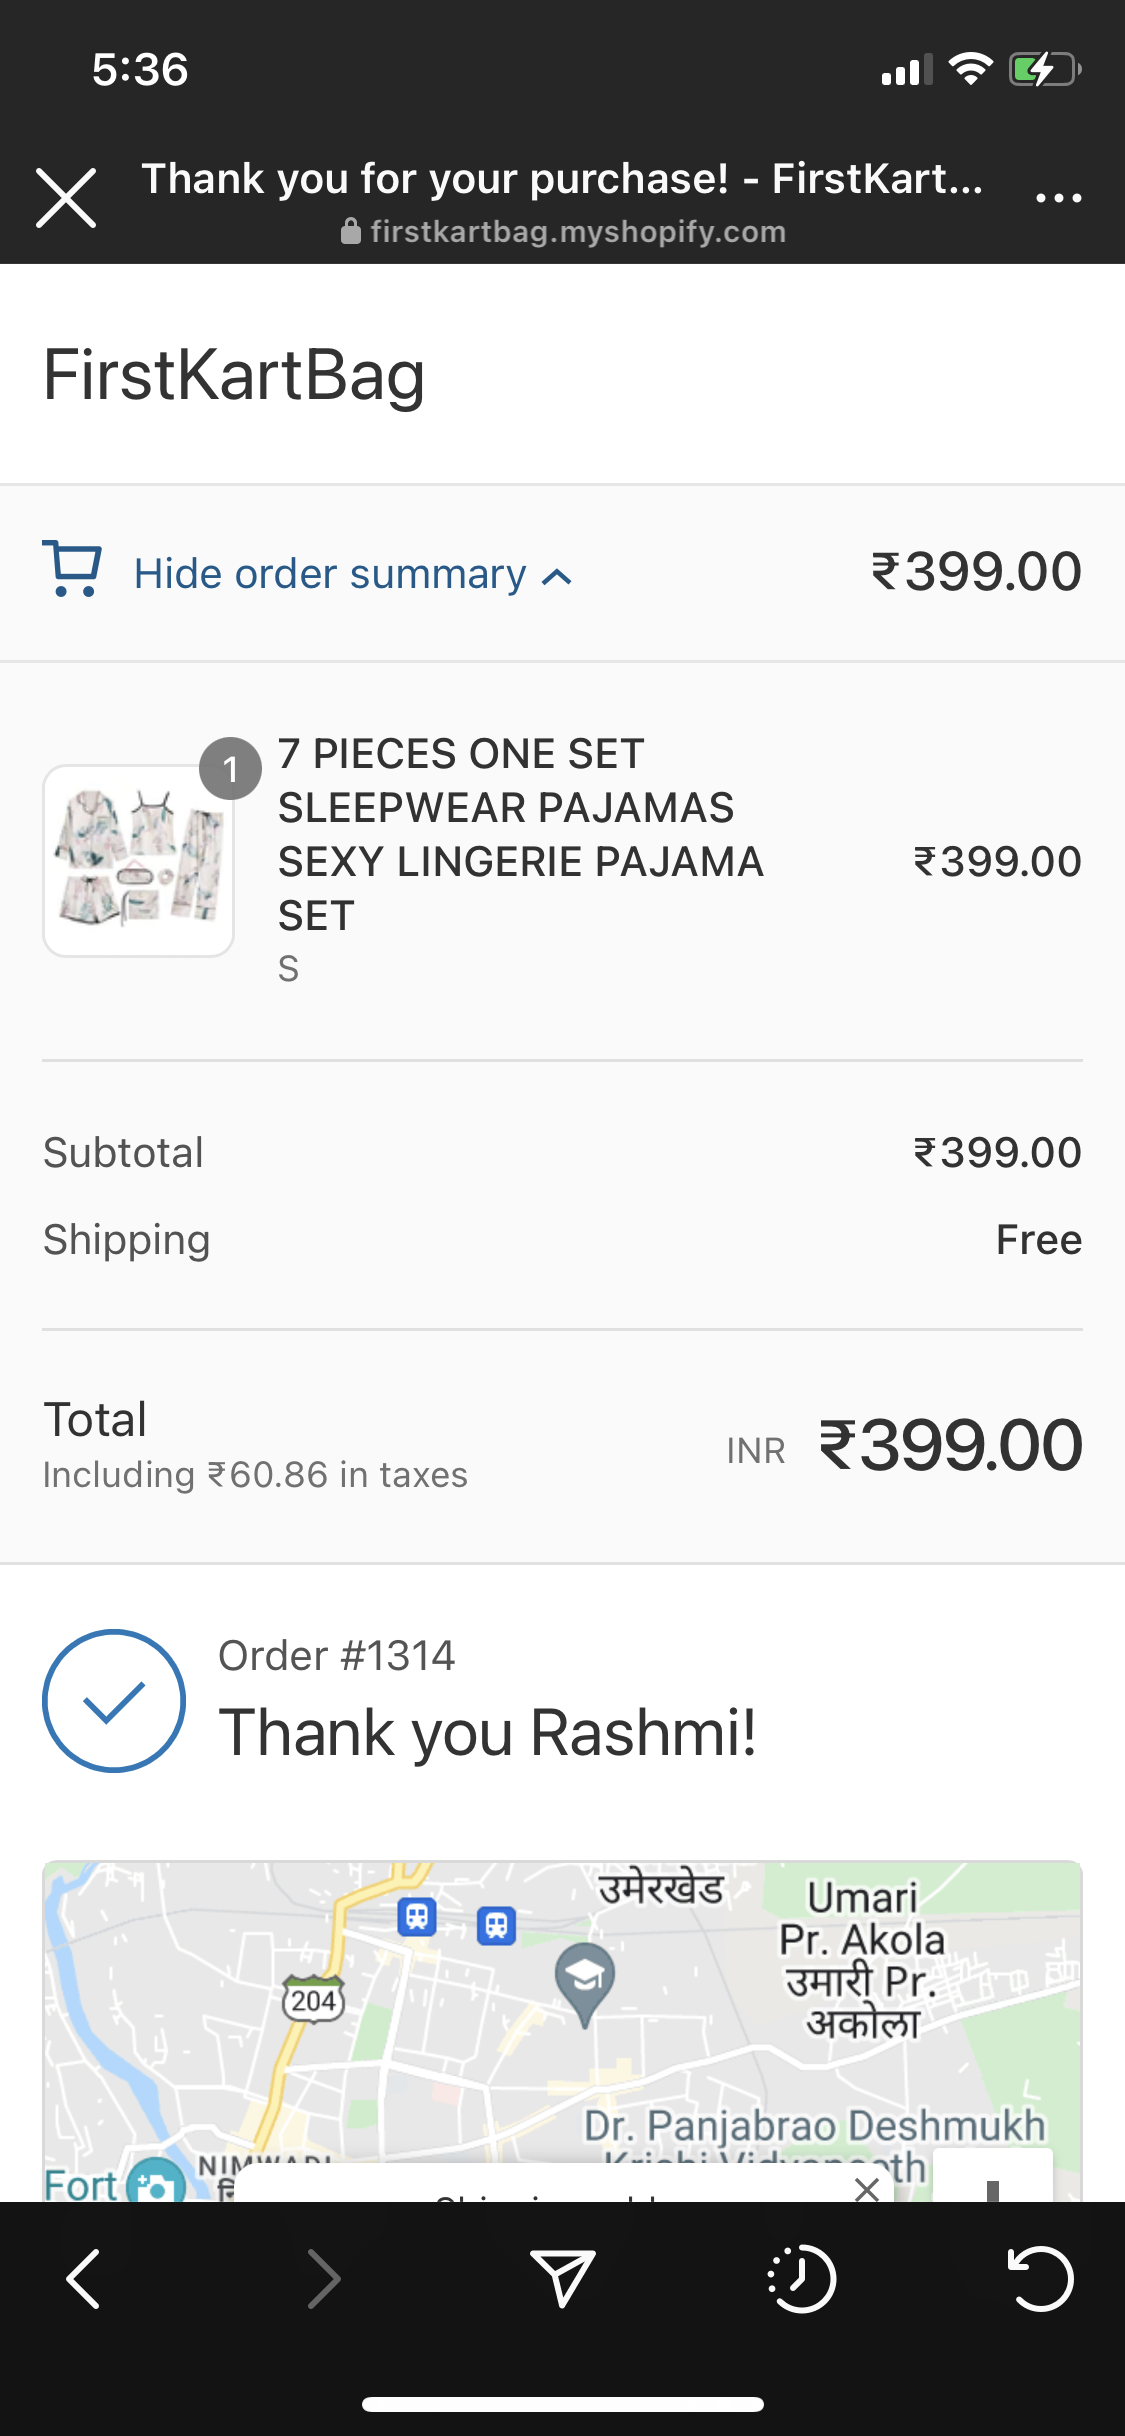
Task: Open the pajama set product thumbnail
Action: (138, 860)
